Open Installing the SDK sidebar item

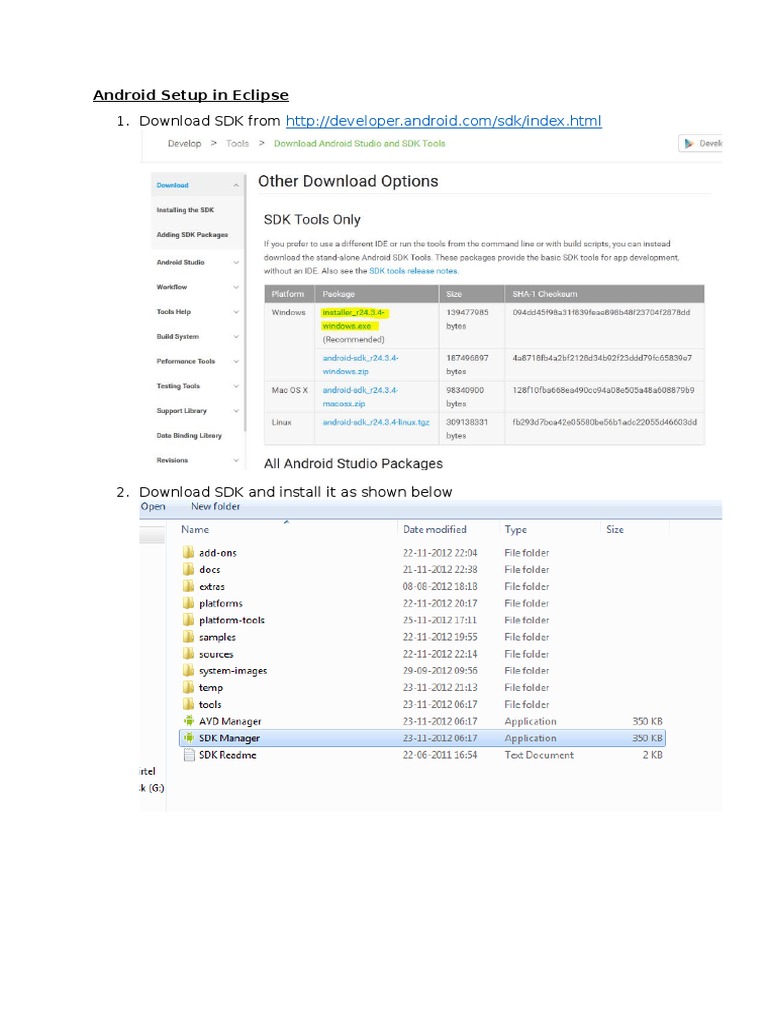point(185,210)
